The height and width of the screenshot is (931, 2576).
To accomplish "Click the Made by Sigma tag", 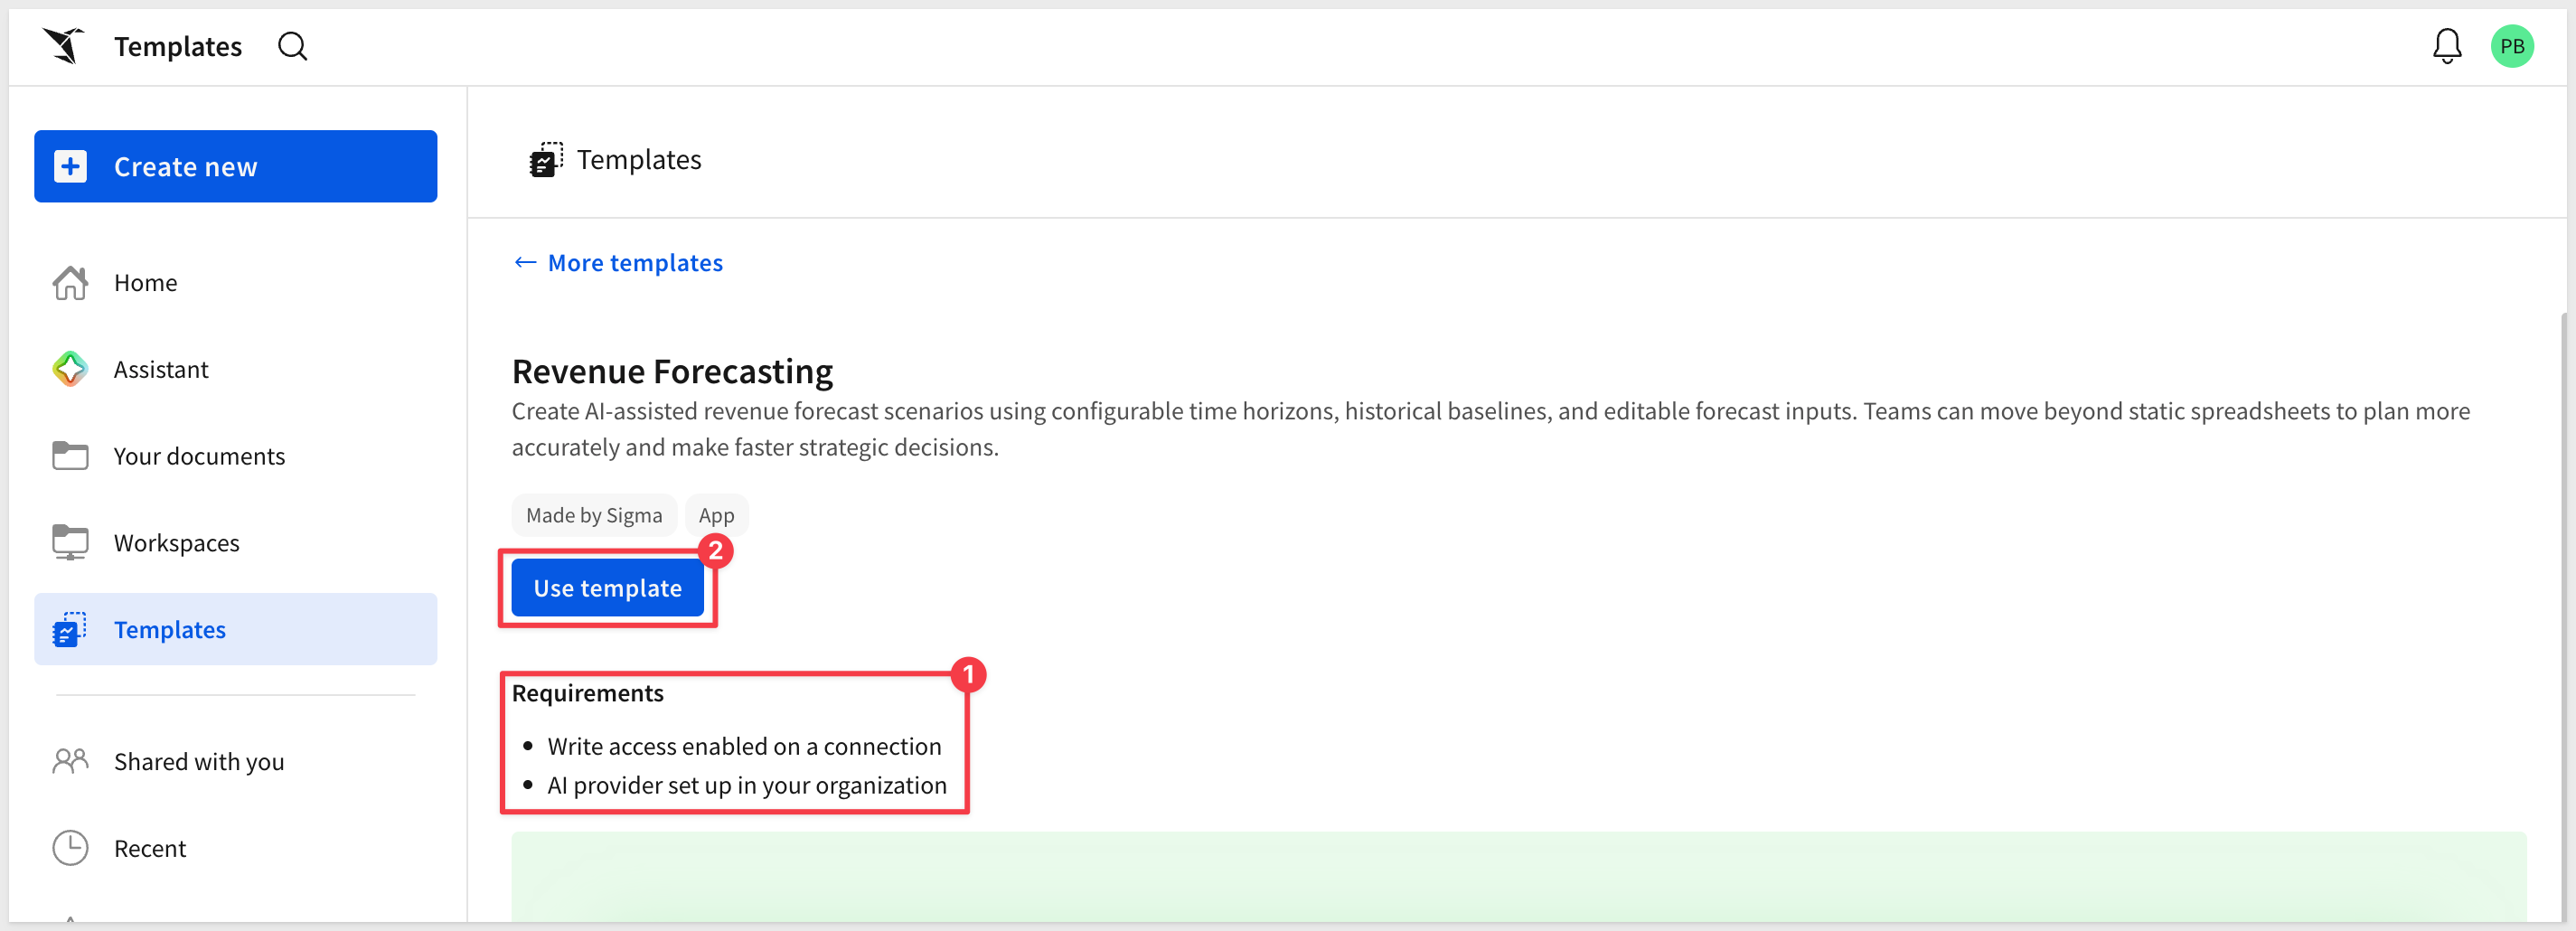I will (x=594, y=515).
